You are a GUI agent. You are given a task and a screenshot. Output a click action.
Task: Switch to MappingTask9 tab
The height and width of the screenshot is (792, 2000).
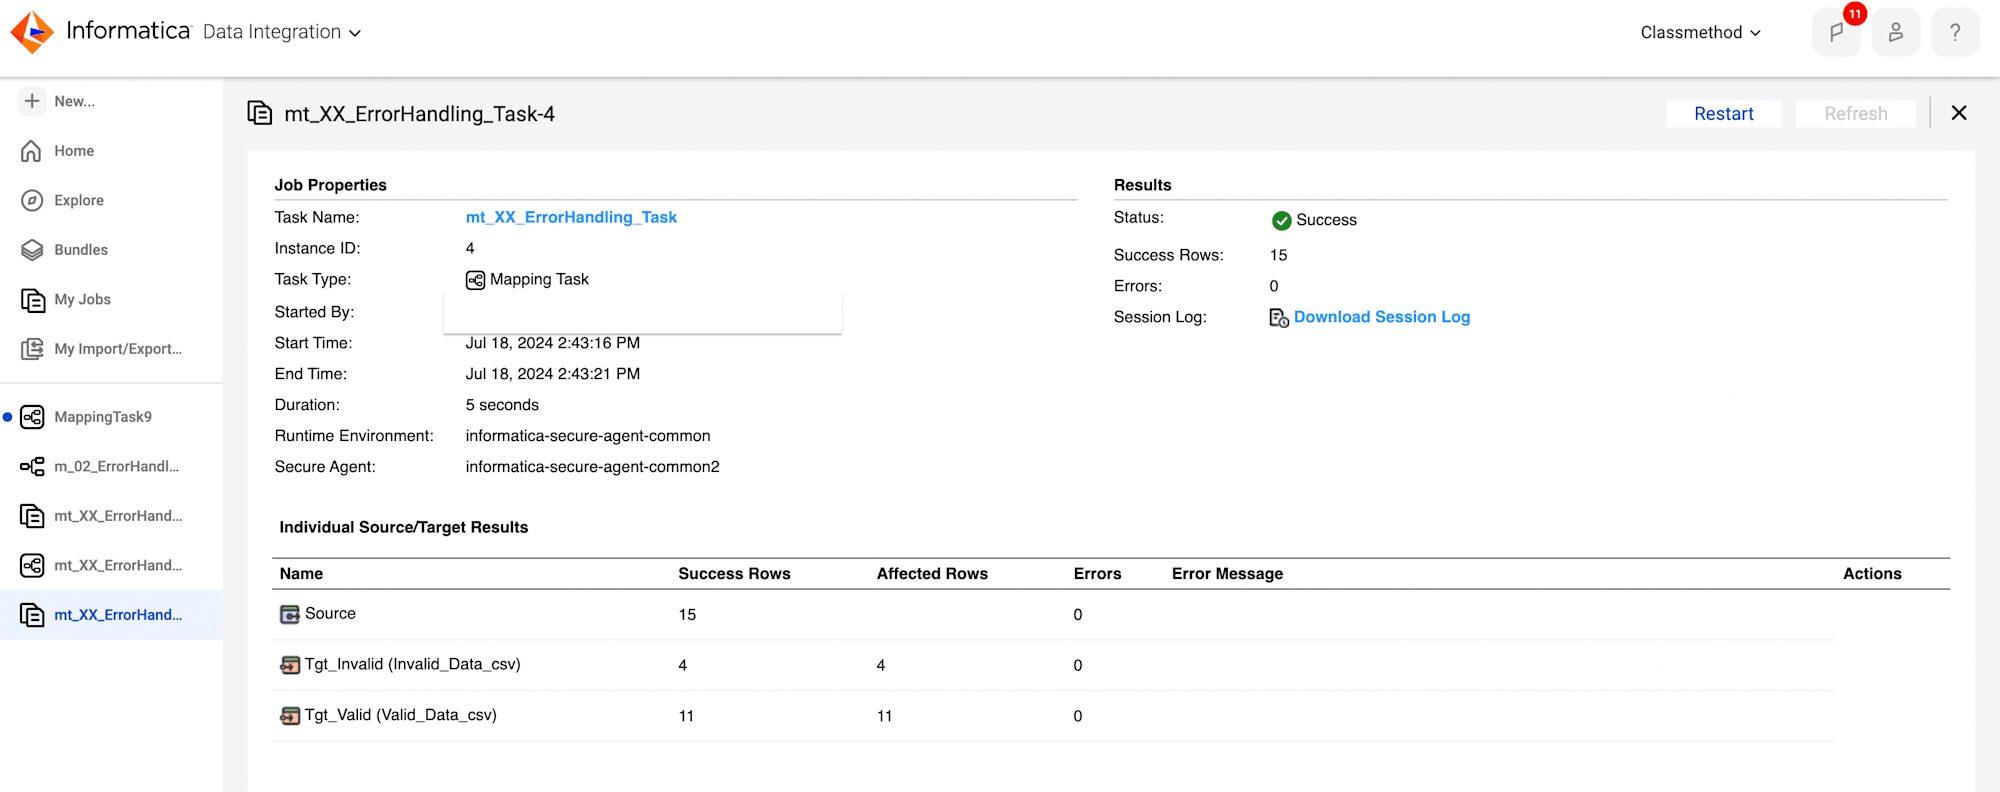tap(103, 417)
